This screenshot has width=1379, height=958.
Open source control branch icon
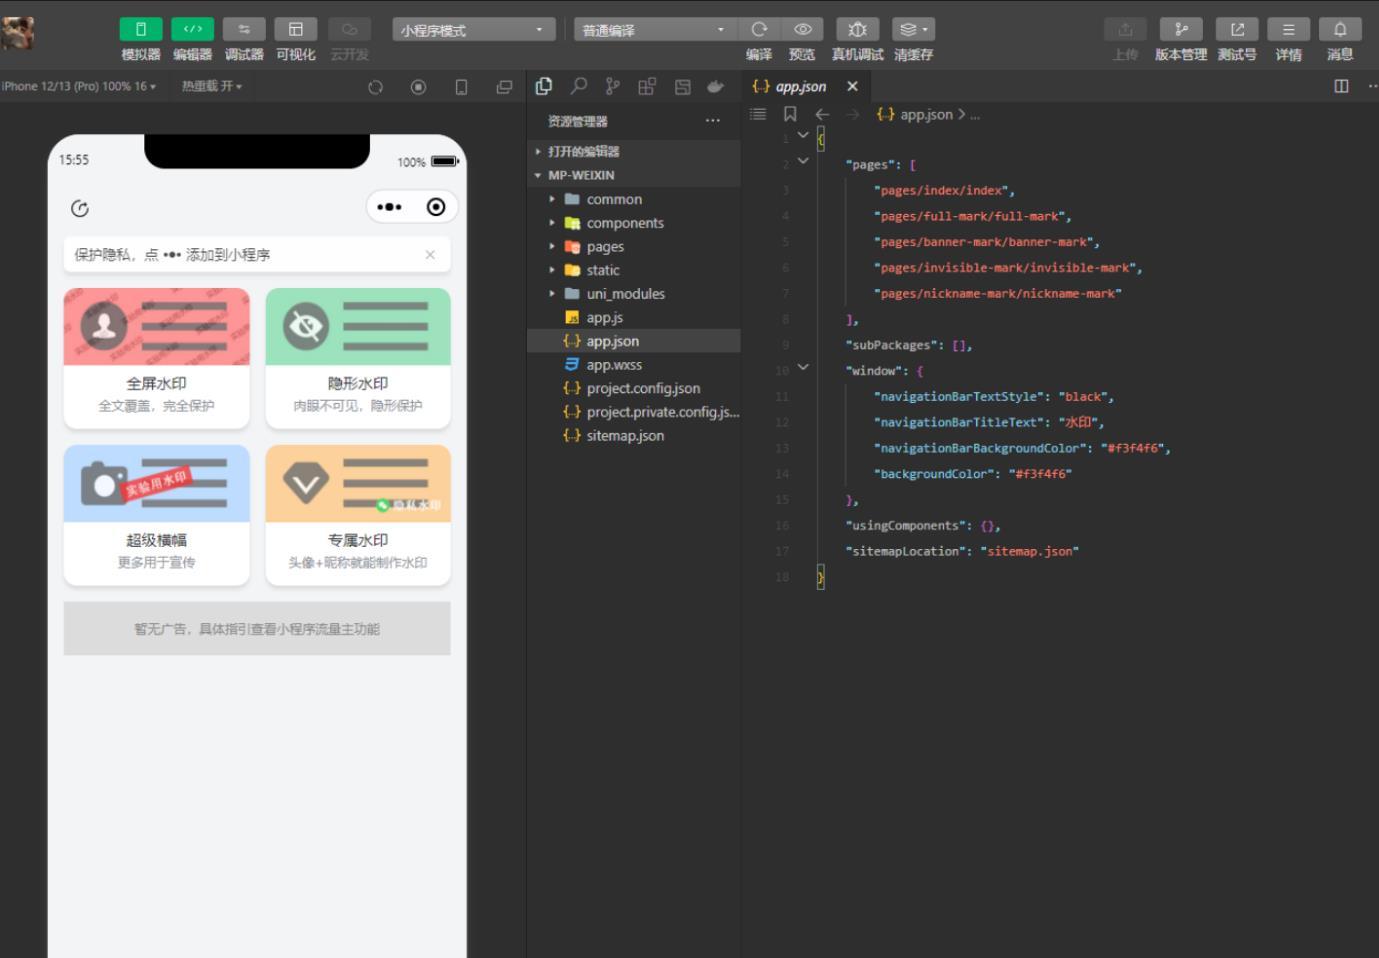coord(612,87)
